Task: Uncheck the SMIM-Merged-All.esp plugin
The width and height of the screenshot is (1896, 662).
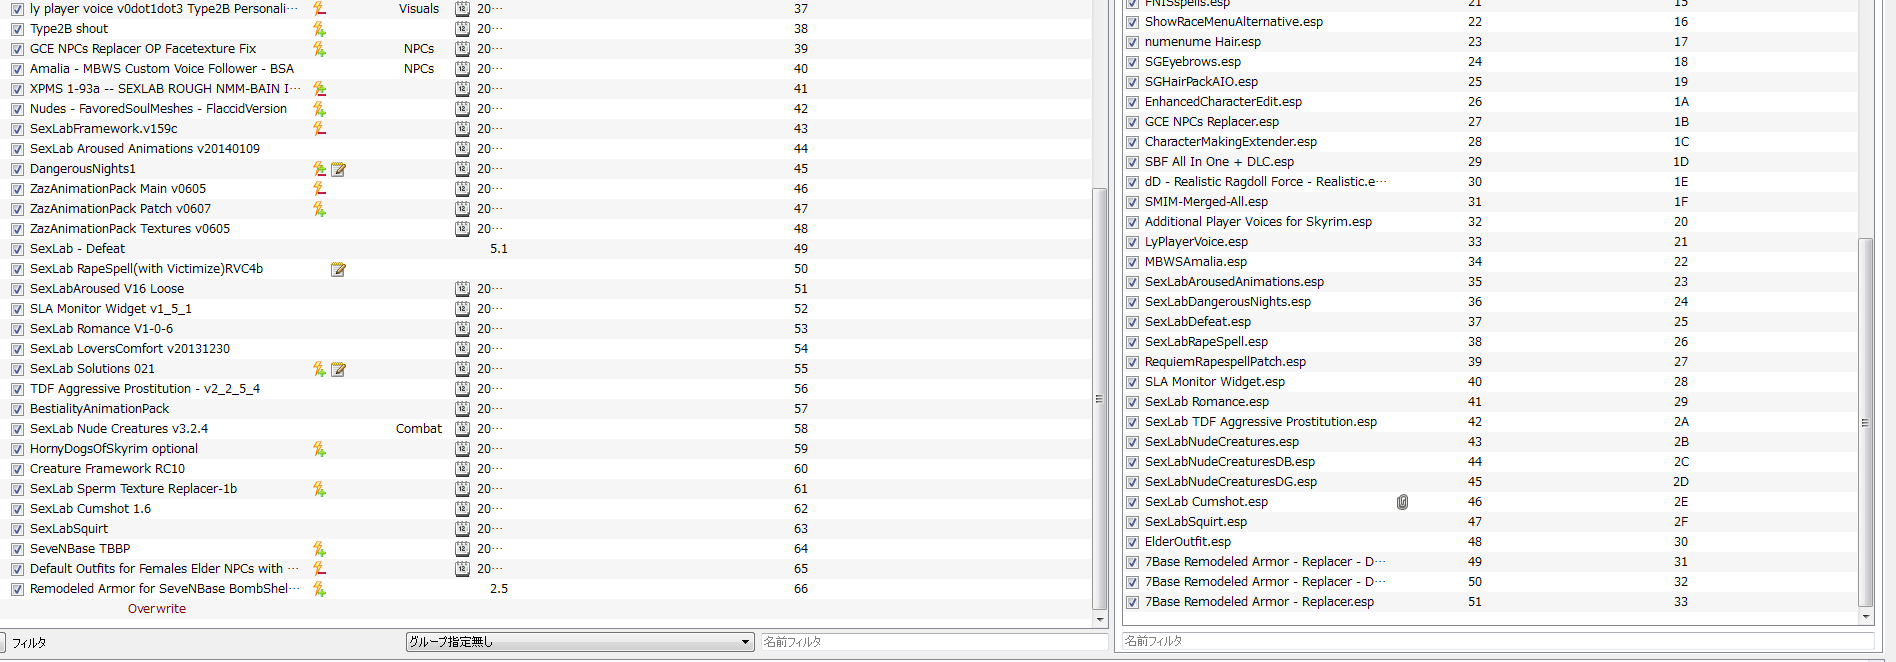Action: pos(1132,202)
